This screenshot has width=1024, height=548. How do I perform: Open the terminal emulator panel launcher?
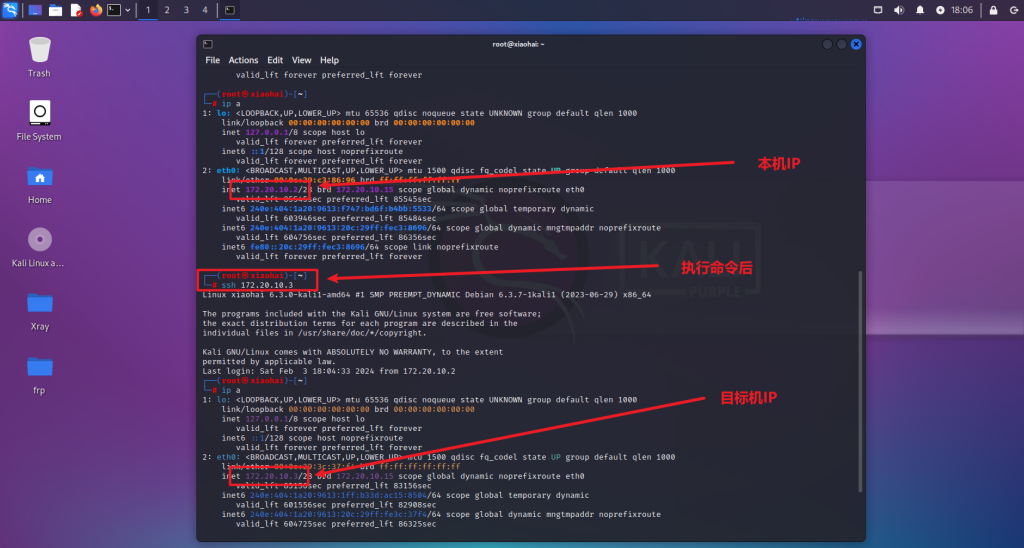114,10
